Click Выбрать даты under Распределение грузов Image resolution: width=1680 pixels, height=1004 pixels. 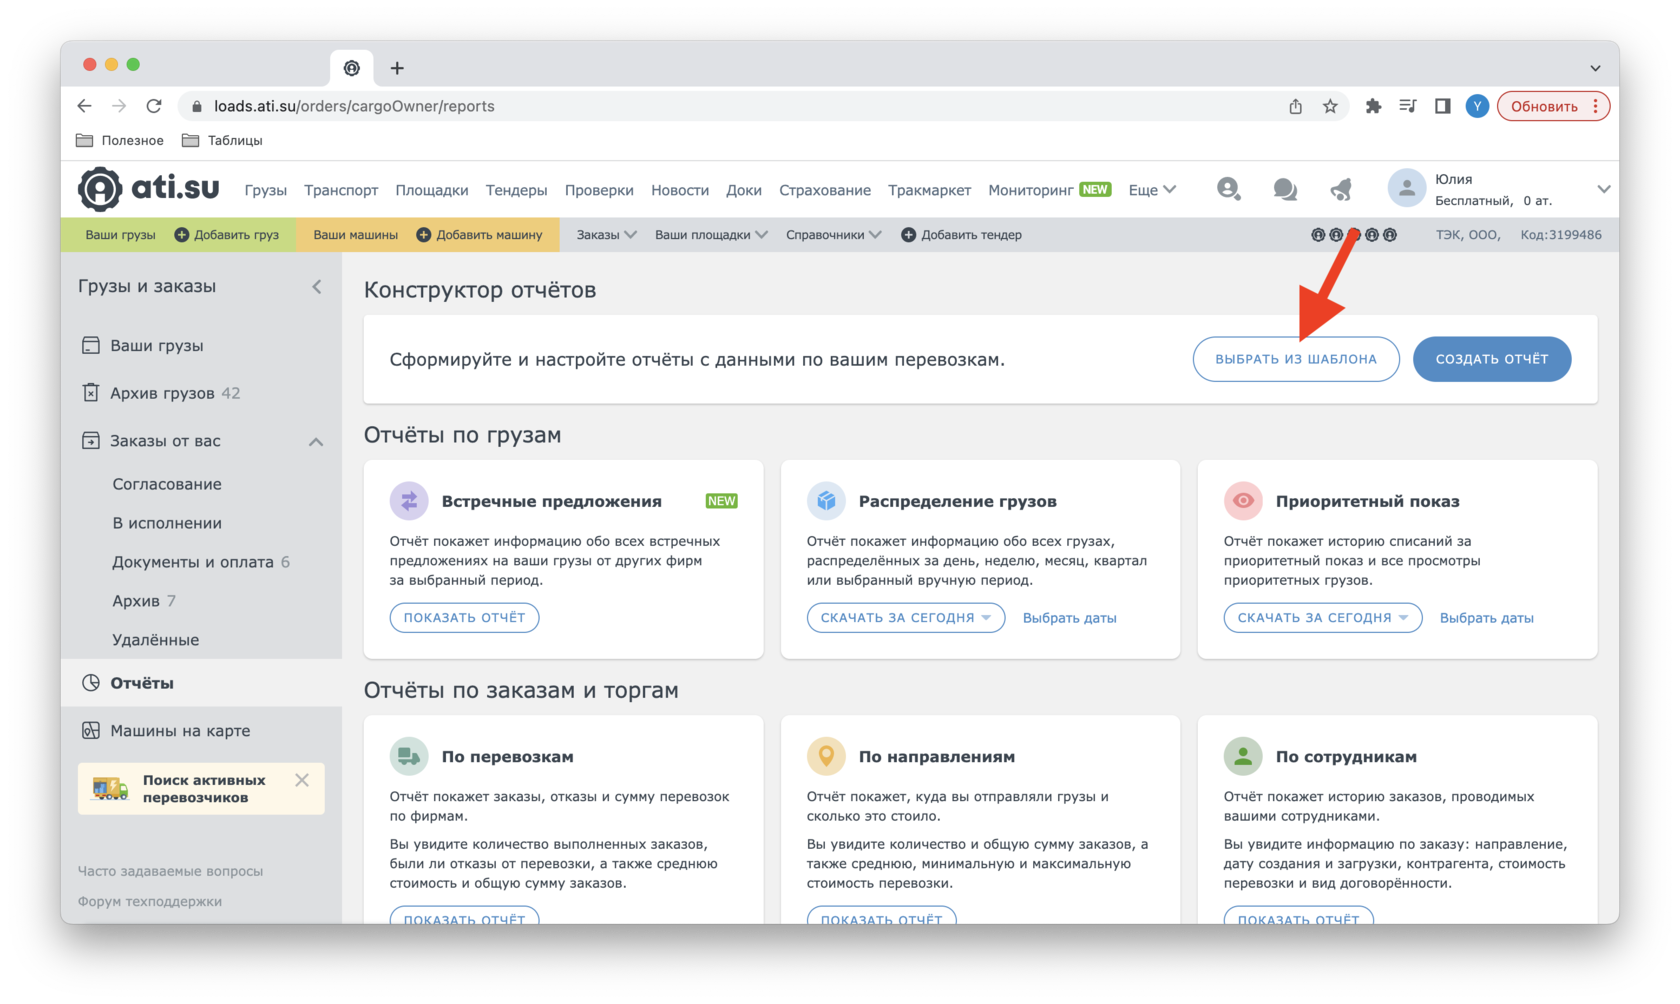point(1069,618)
